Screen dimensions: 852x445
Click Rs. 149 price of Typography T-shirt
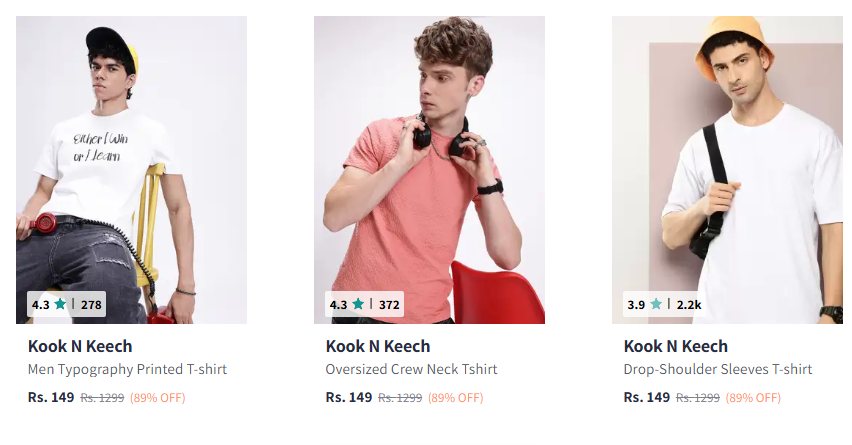(x=51, y=397)
